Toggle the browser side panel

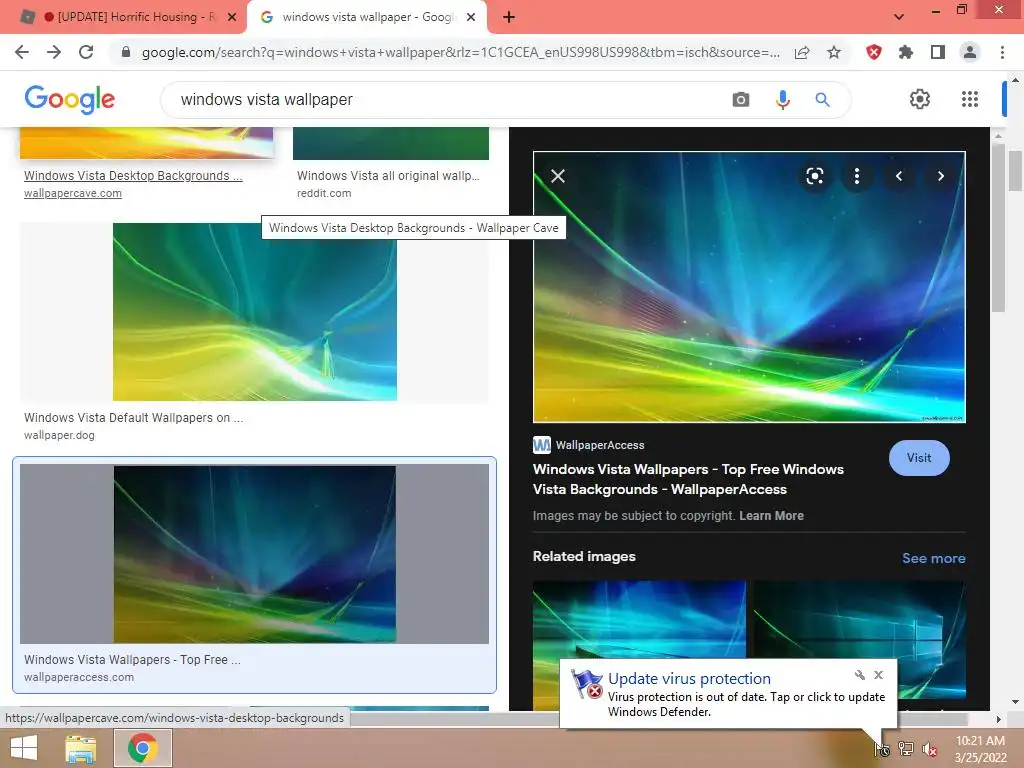(x=938, y=52)
